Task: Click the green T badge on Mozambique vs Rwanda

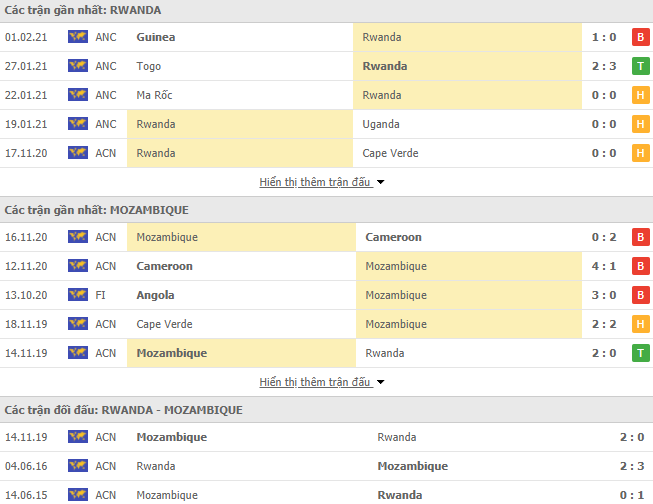Action: (x=640, y=353)
